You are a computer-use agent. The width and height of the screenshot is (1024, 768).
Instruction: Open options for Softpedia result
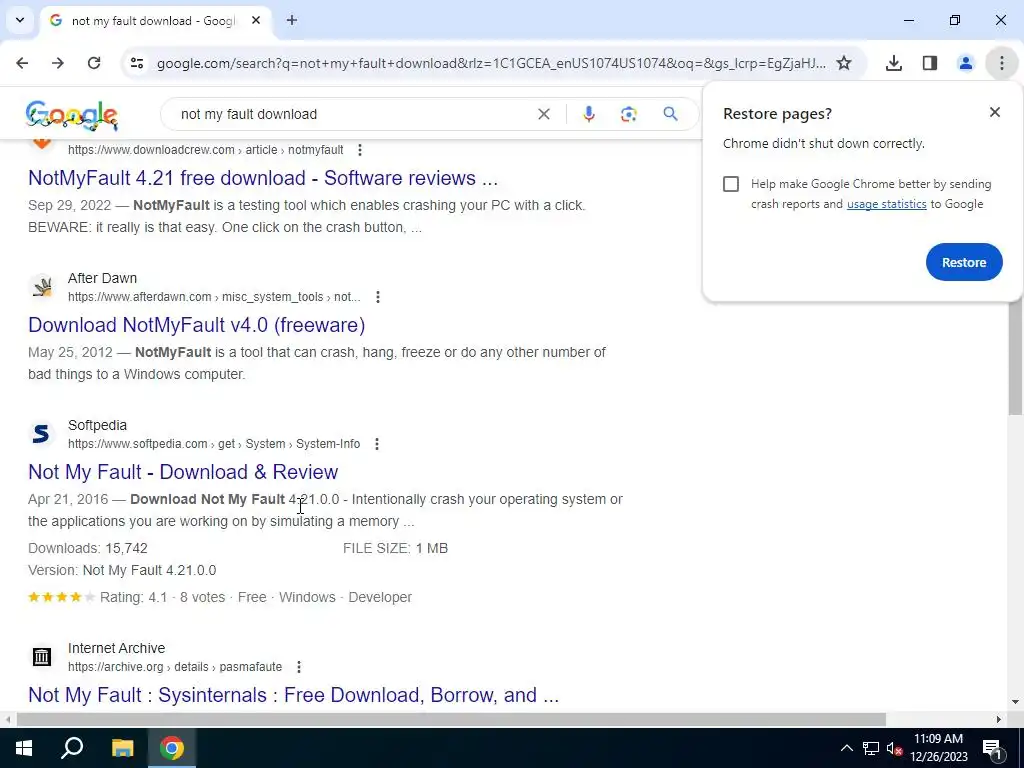(377, 444)
